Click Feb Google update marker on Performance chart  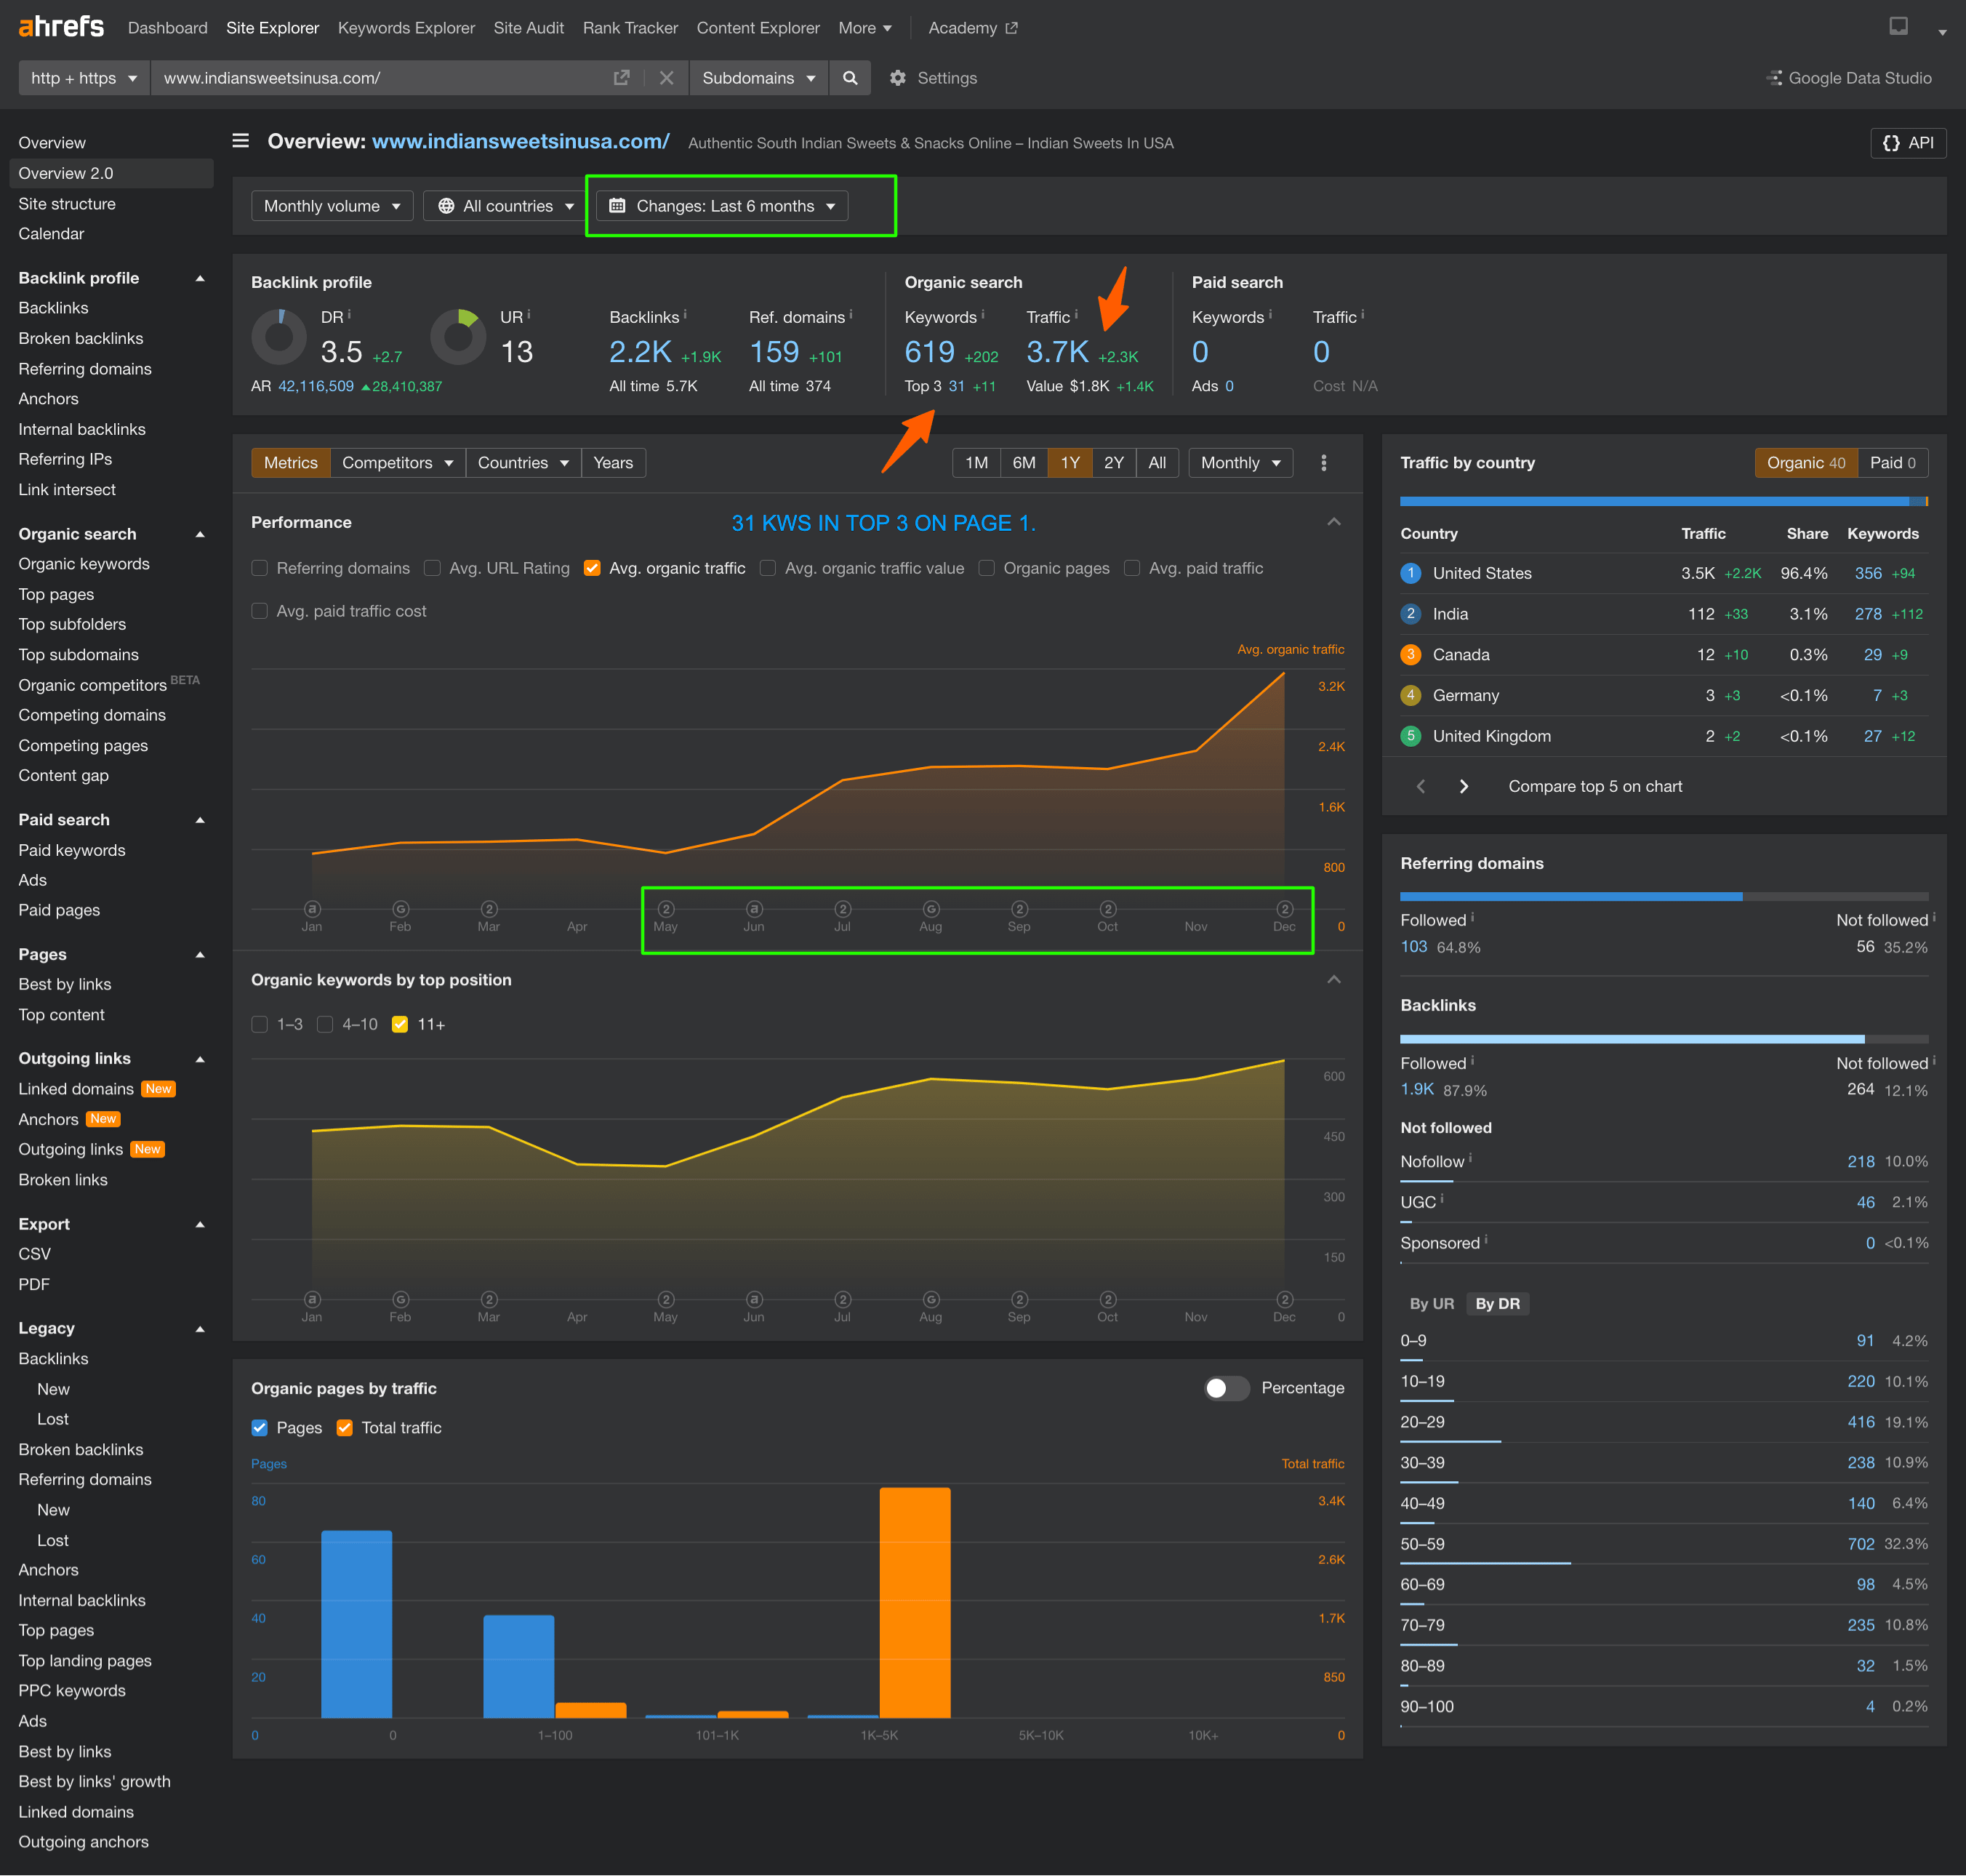click(x=401, y=909)
